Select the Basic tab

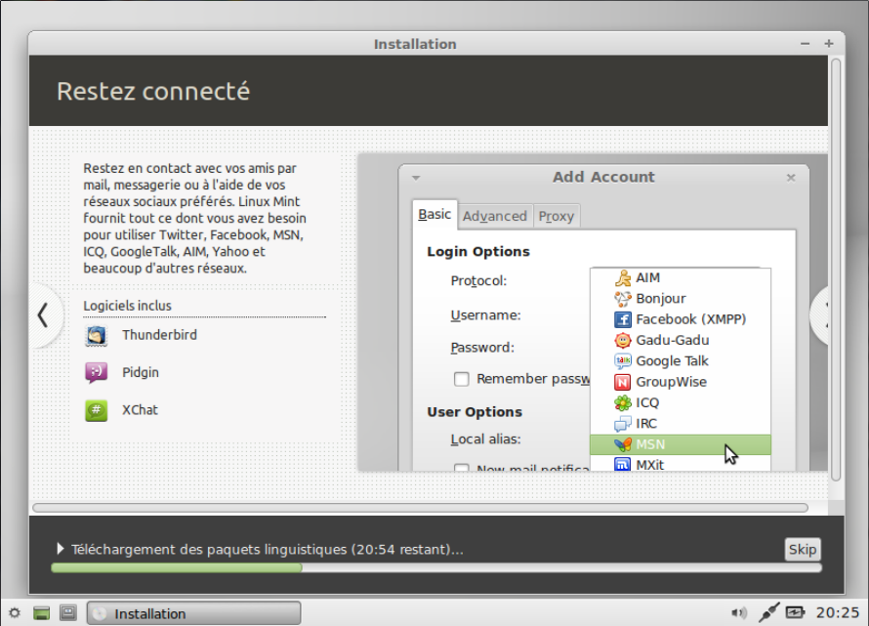434,215
